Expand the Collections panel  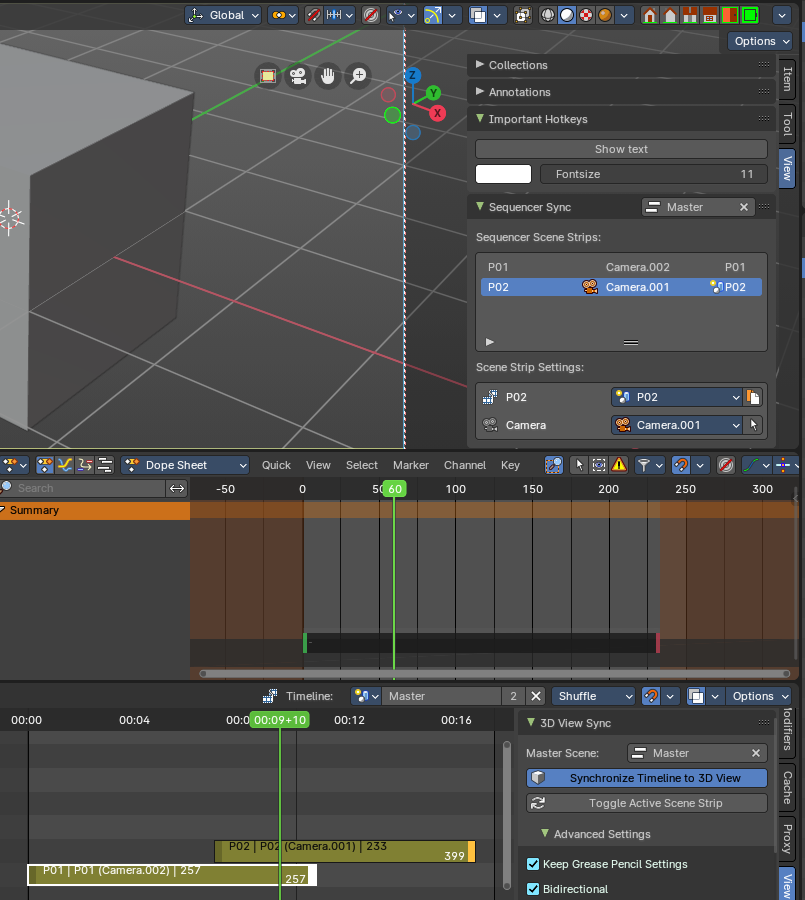pos(621,65)
